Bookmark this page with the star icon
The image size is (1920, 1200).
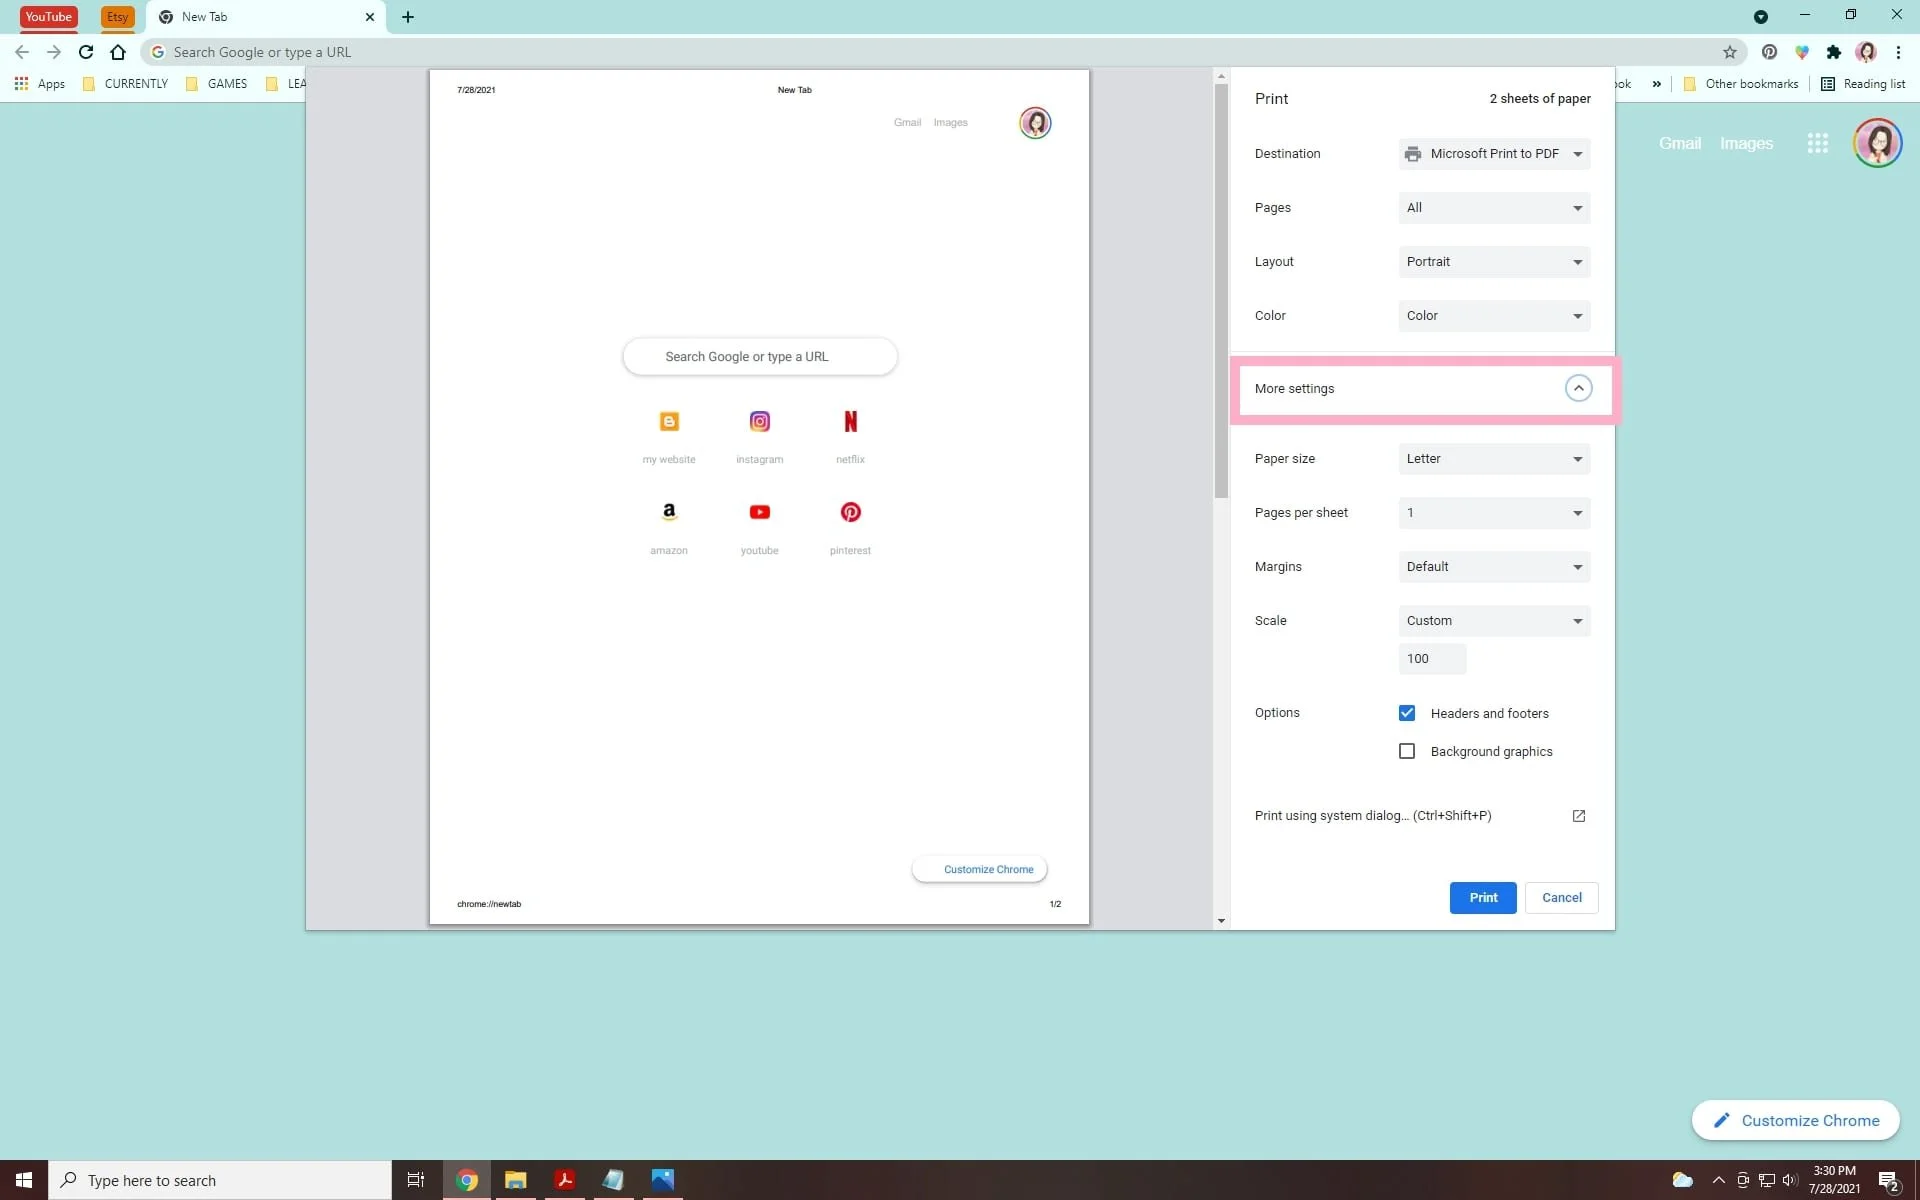tap(1731, 52)
